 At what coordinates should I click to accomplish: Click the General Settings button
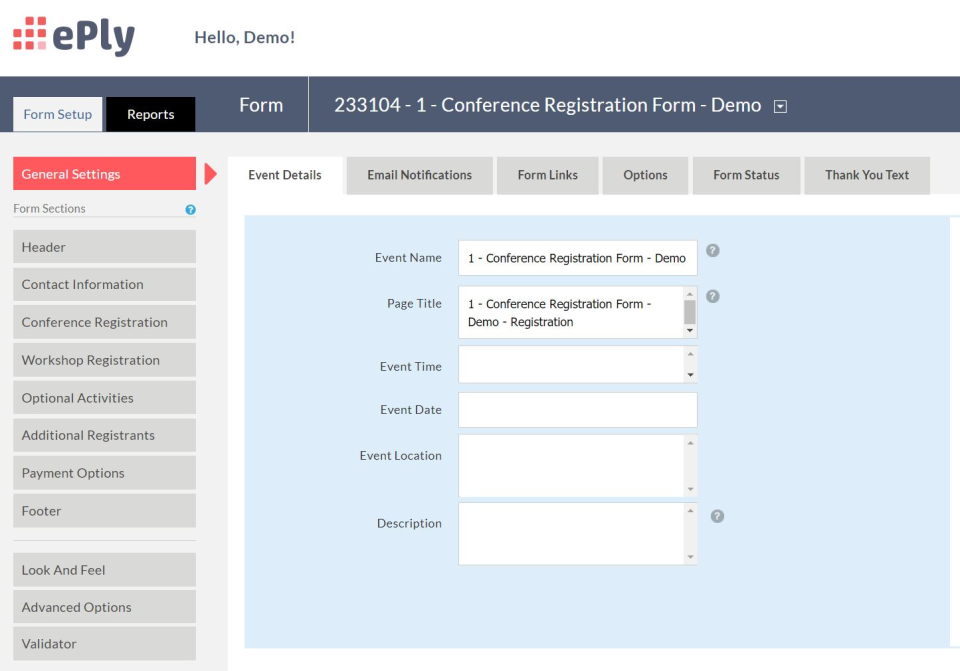click(105, 174)
